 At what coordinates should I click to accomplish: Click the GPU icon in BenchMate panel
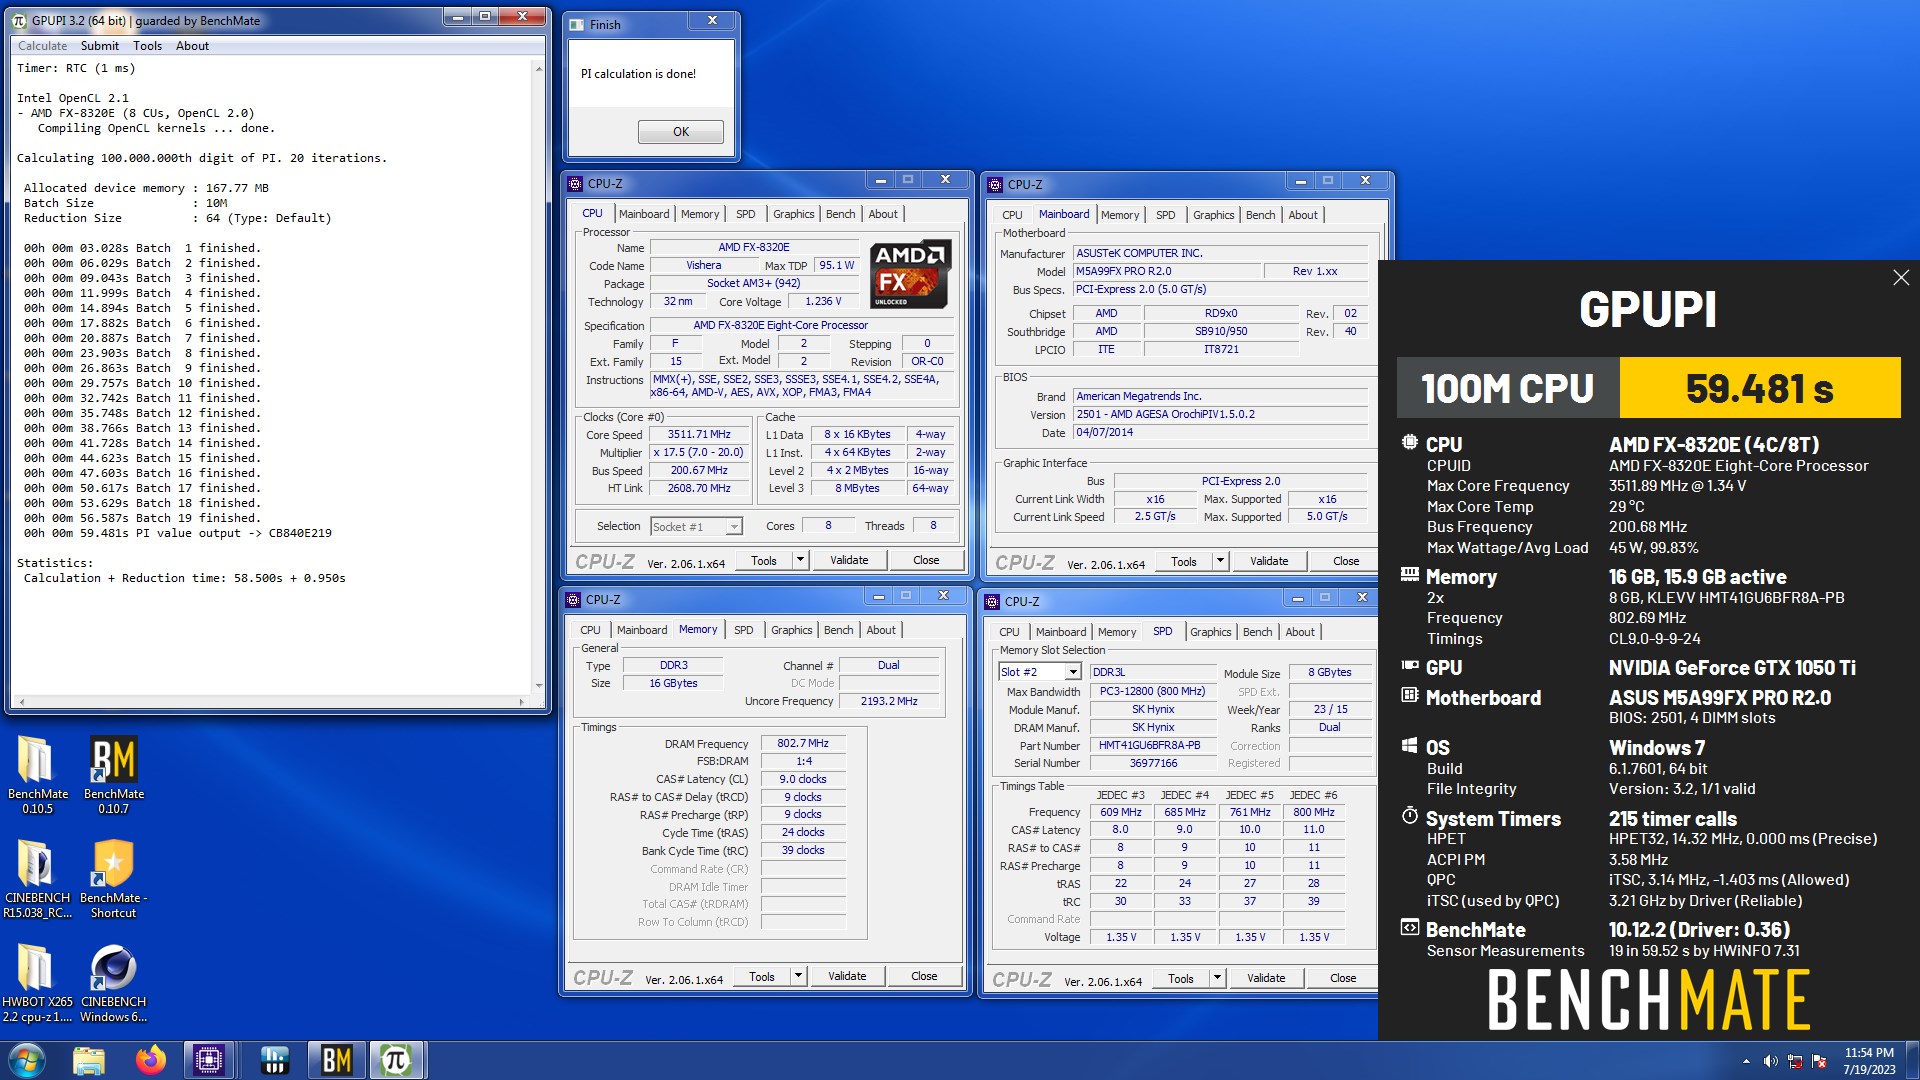pyautogui.click(x=1410, y=666)
